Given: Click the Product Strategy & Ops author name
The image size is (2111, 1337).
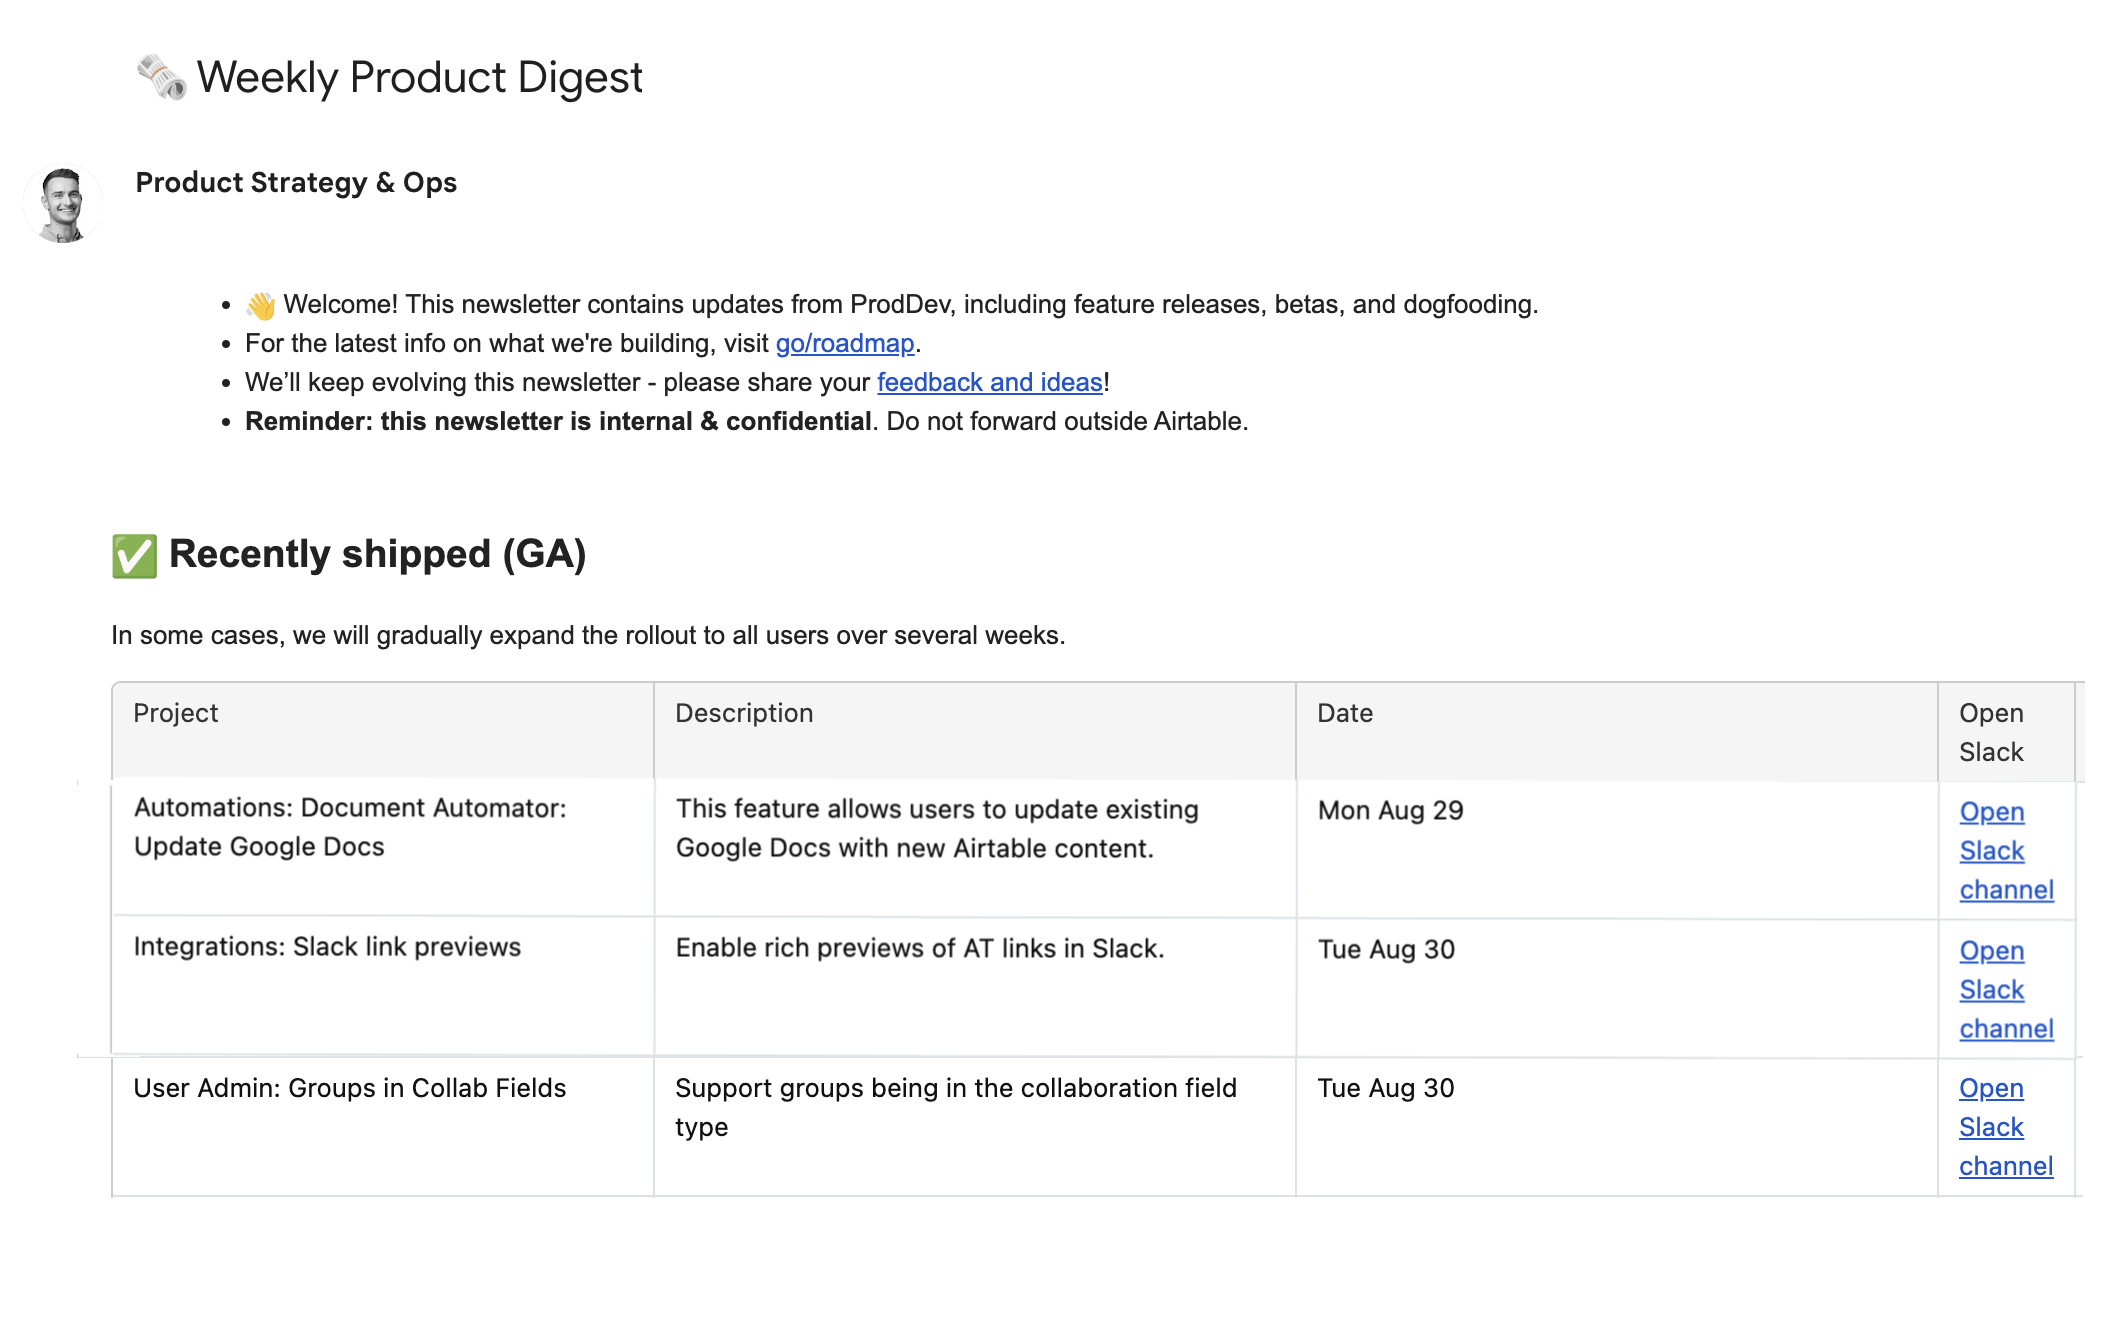Looking at the screenshot, I should tap(296, 183).
